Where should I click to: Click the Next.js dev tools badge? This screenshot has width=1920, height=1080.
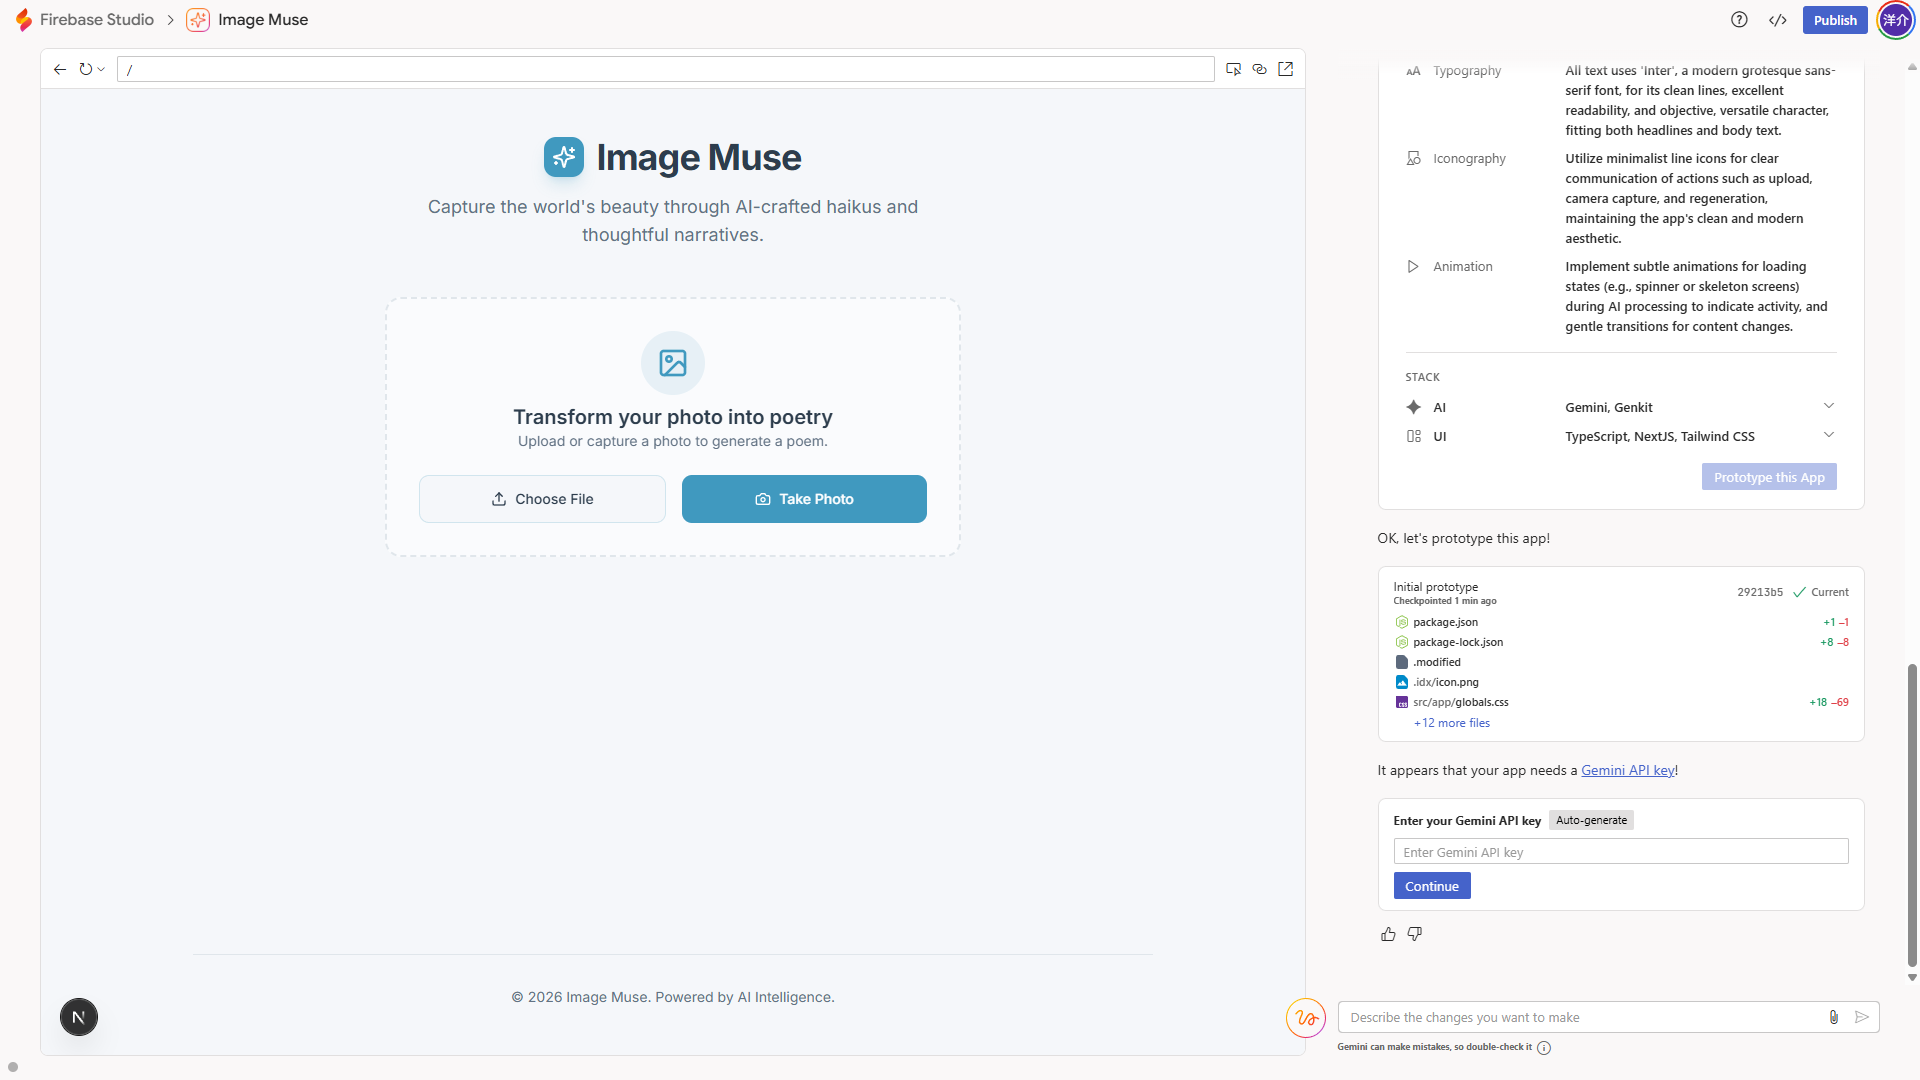click(79, 1017)
